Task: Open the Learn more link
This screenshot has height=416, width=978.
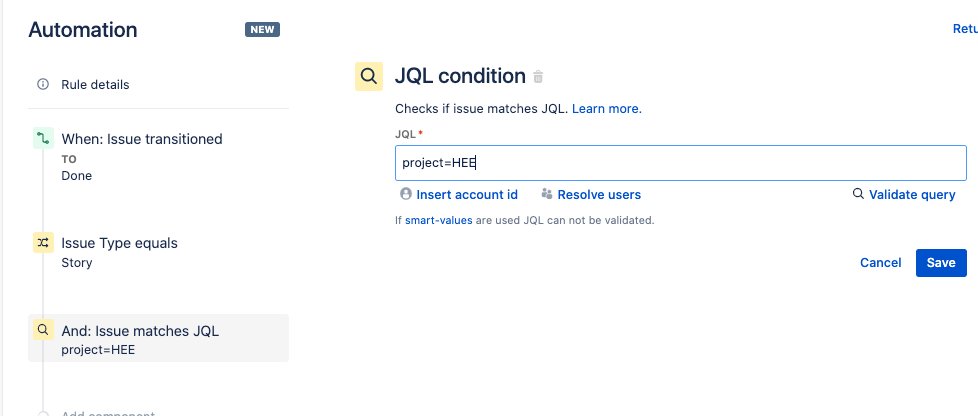Action: [606, 109]
